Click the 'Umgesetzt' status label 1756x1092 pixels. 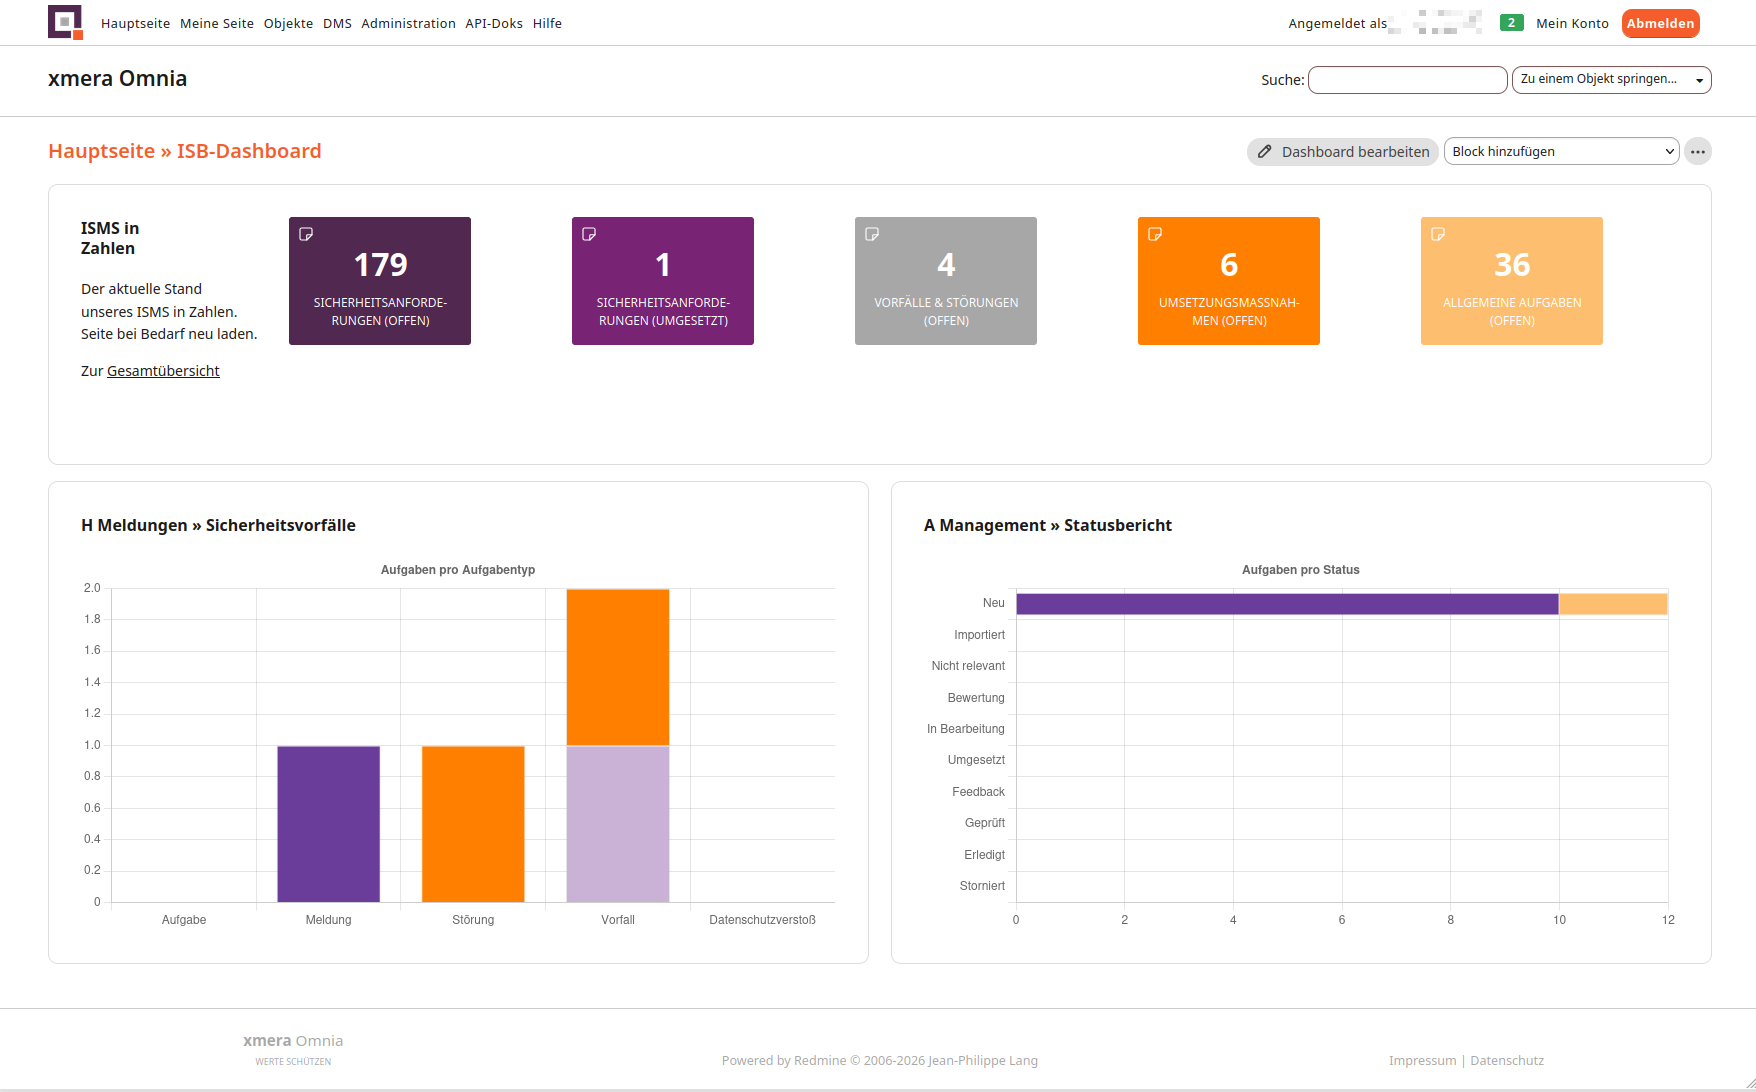pyautogui.click(x=976, y=760)
